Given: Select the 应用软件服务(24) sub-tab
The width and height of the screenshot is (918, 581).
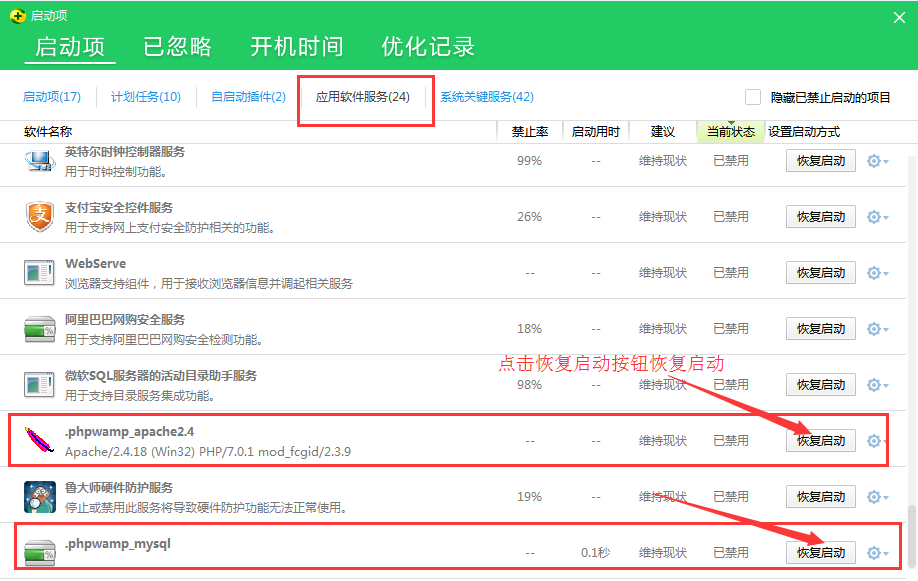Looking at the screenshot, I should [x=363, y=97].
